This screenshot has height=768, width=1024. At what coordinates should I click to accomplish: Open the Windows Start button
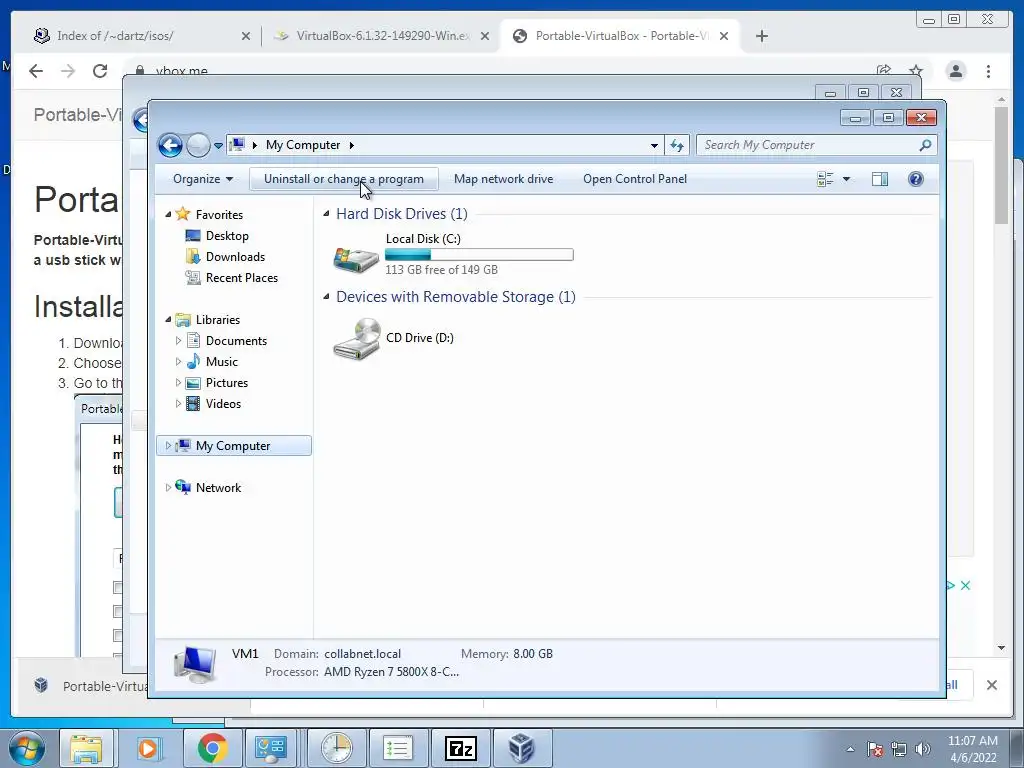tap(26, 748)
